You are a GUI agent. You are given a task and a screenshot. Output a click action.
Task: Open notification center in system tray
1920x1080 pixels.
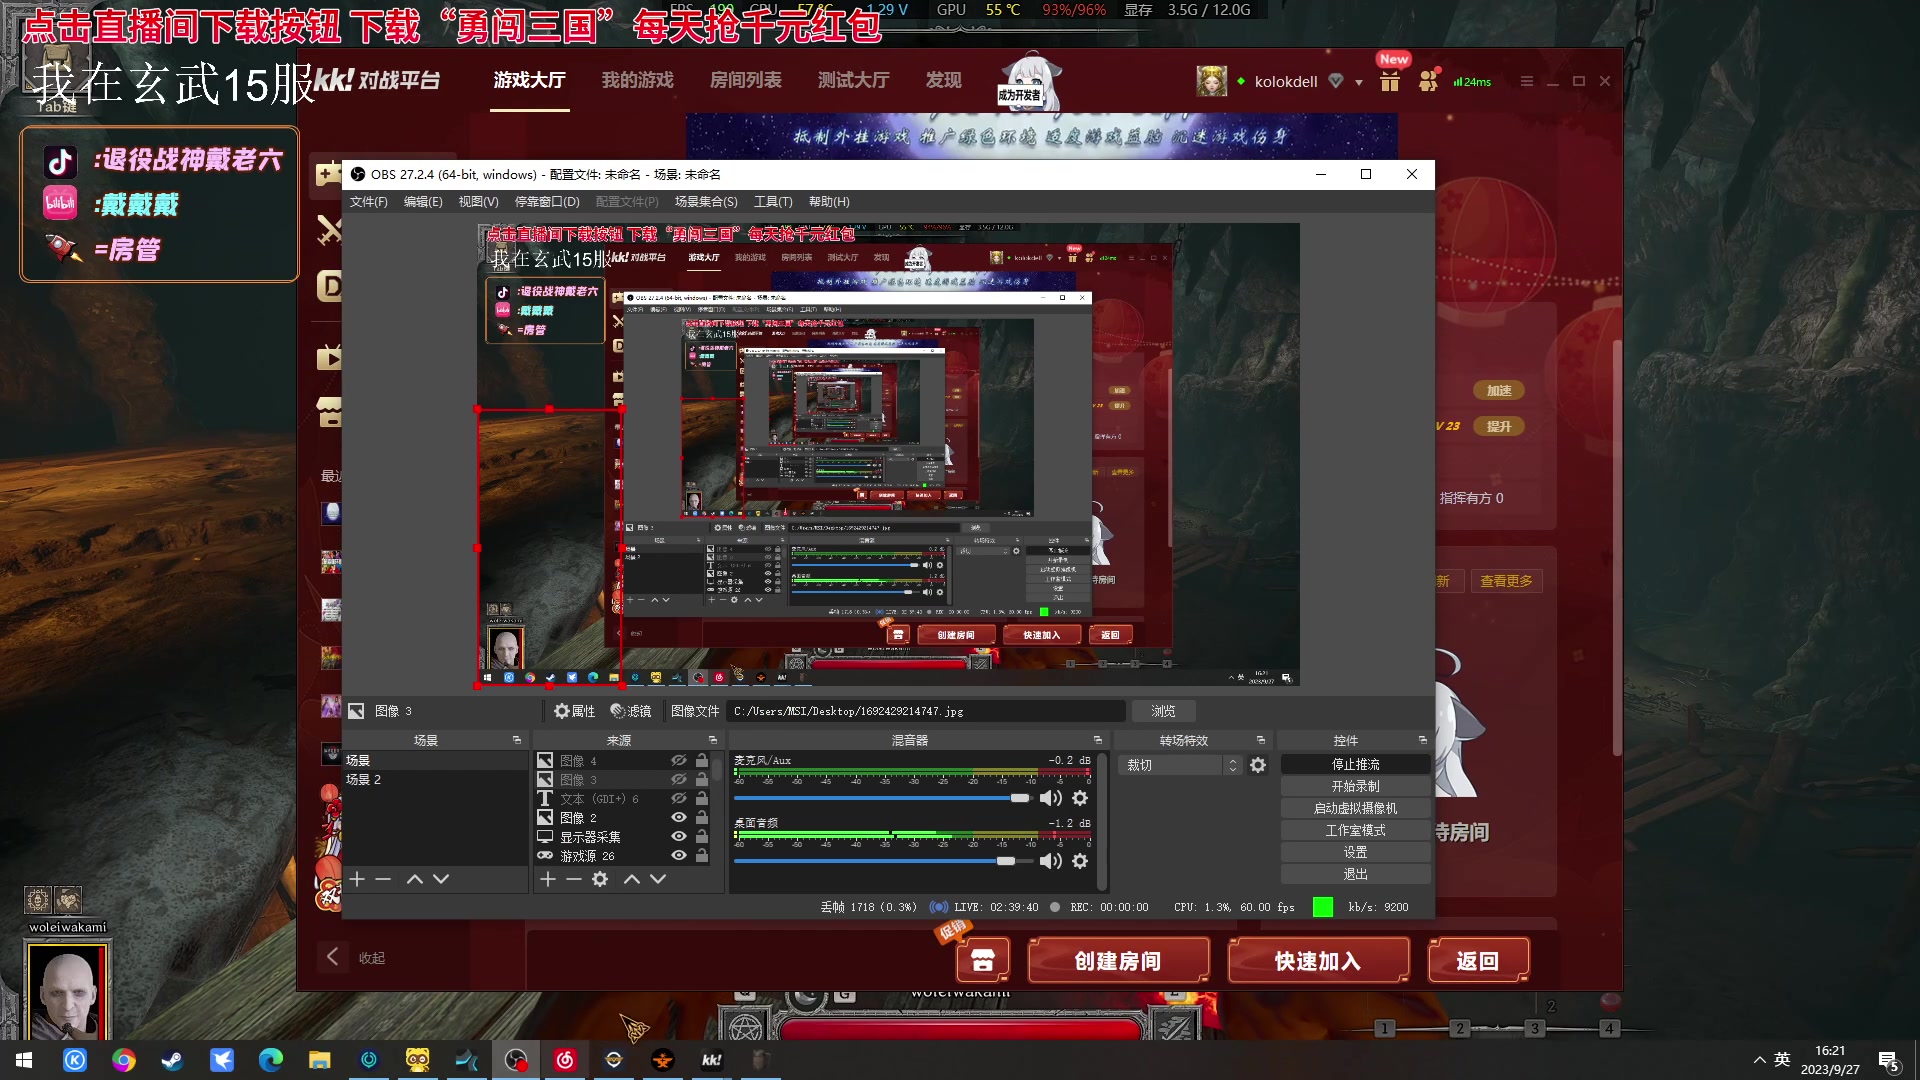click(1888, 1061)
